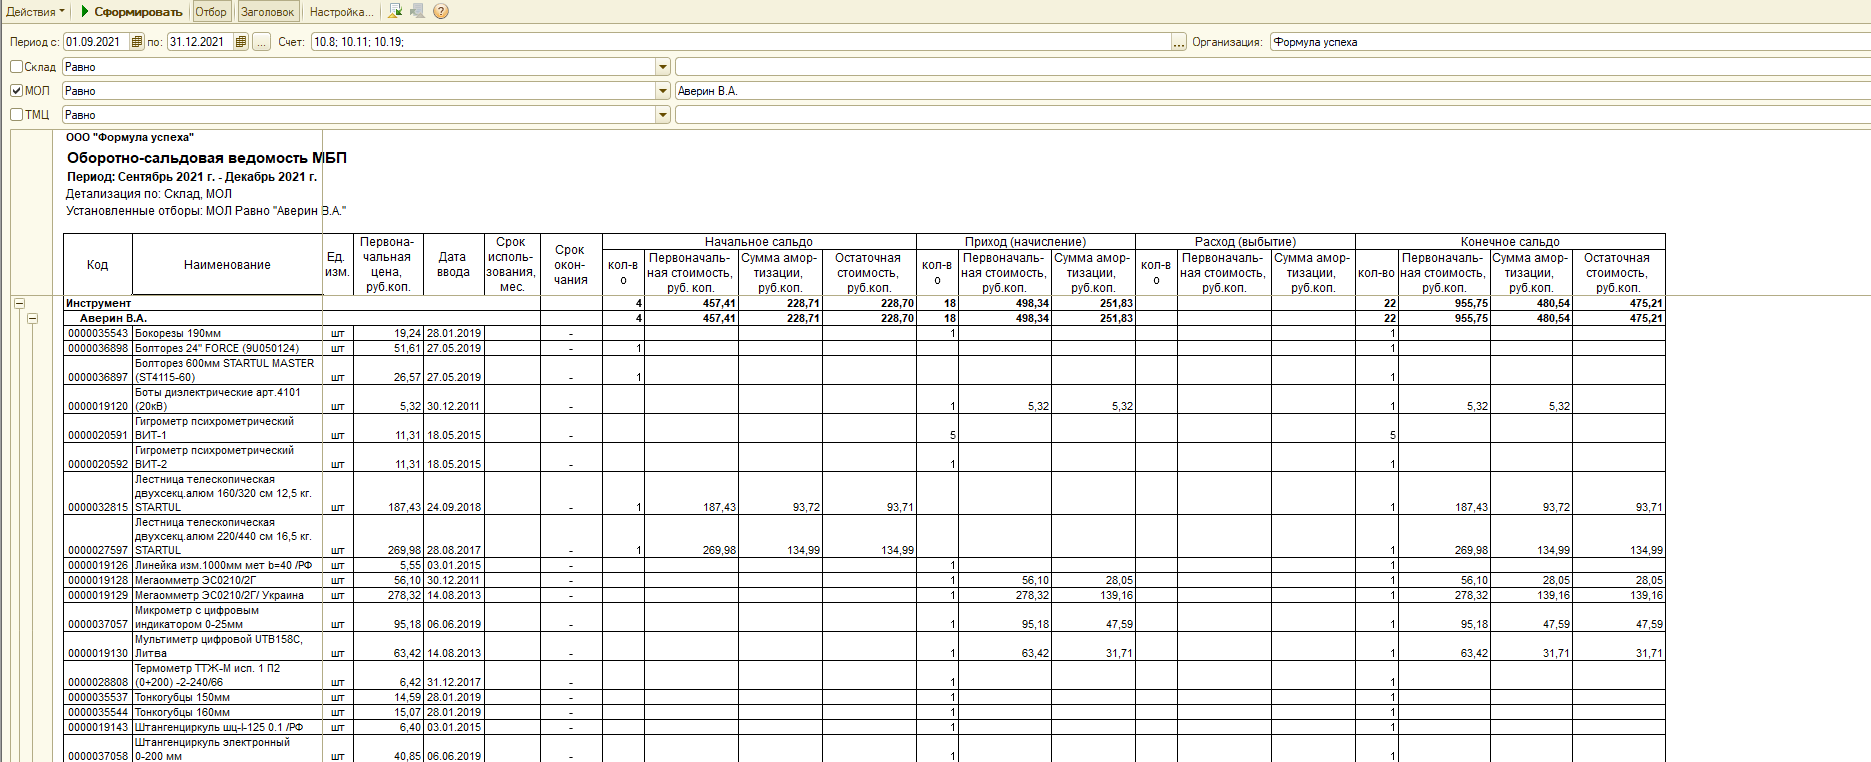Image resolution: width=1871 pixels, height=762 pixels.
Task: Click the green Сформировать play icon
Action: (x=86, y=12)
